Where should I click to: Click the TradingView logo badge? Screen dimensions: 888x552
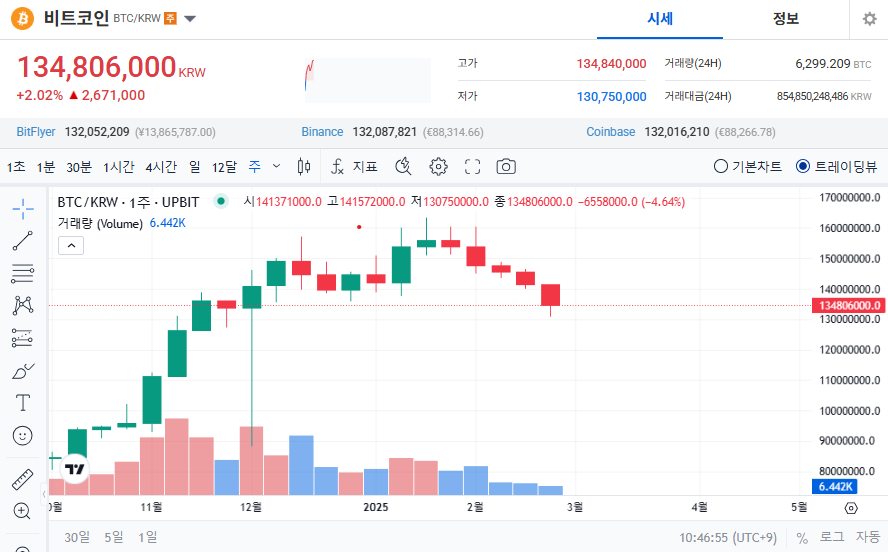pos(75,469)
